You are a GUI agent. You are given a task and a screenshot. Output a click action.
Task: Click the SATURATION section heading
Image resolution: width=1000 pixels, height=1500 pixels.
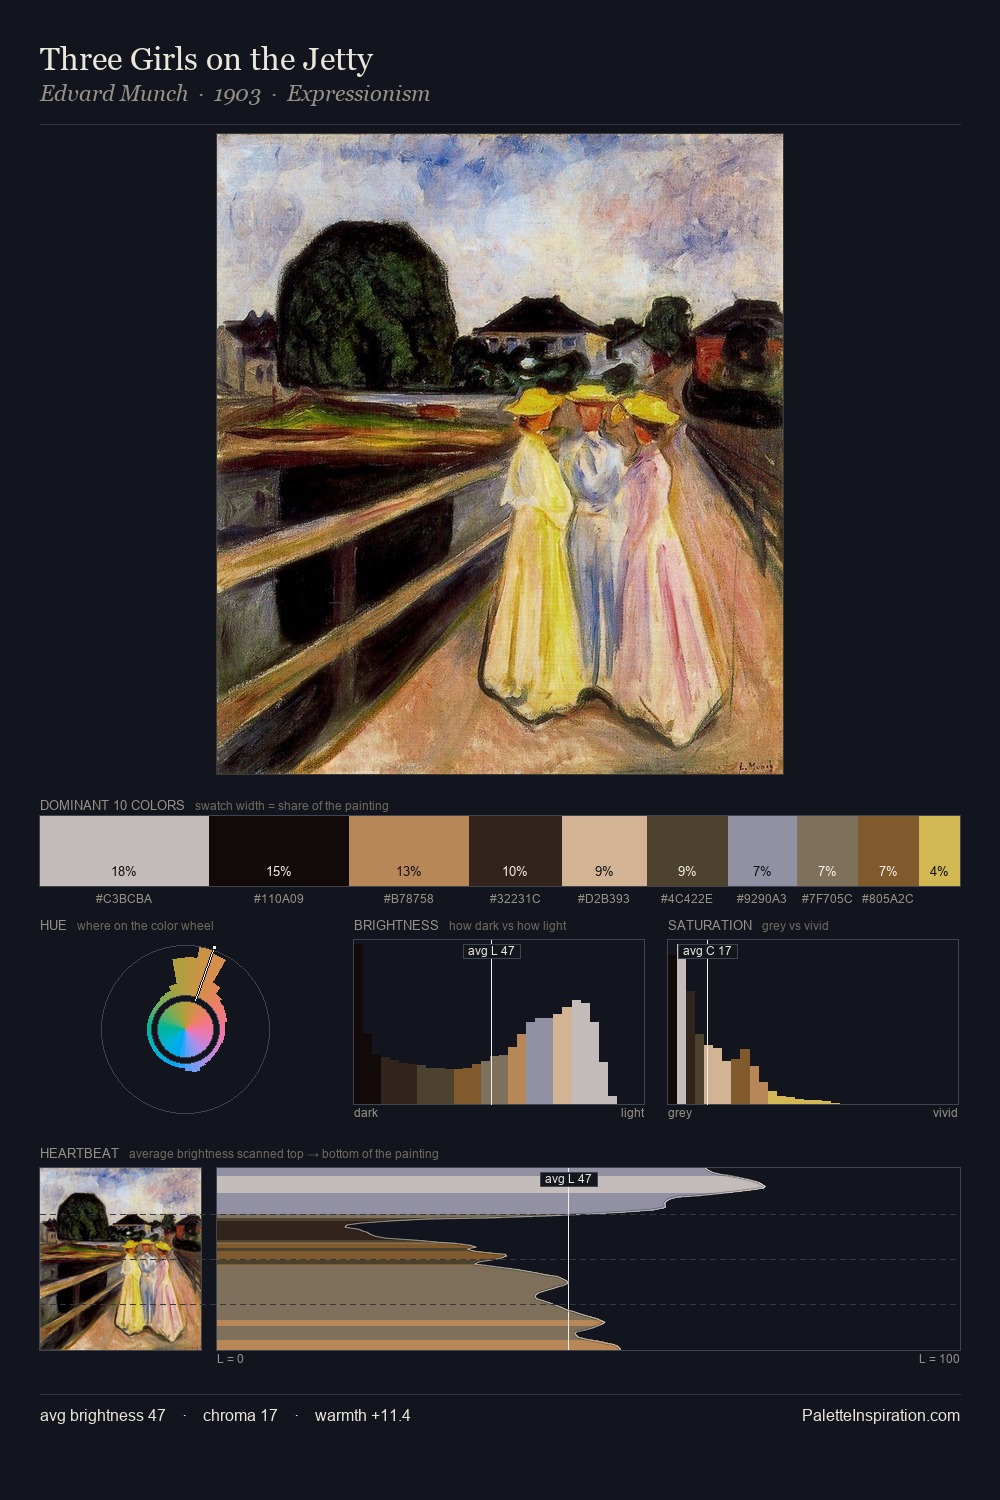coord(710,925)
